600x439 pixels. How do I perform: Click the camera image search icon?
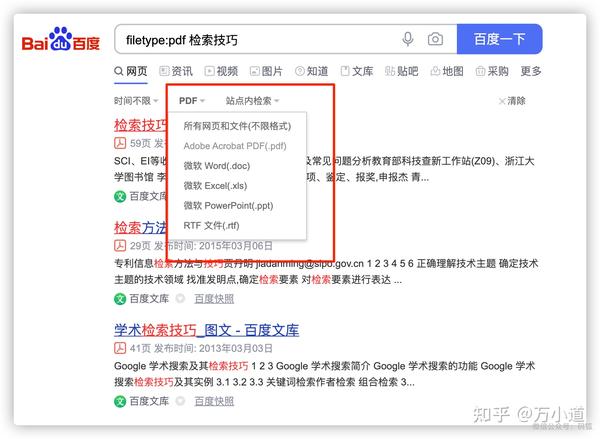coord(435,39)
